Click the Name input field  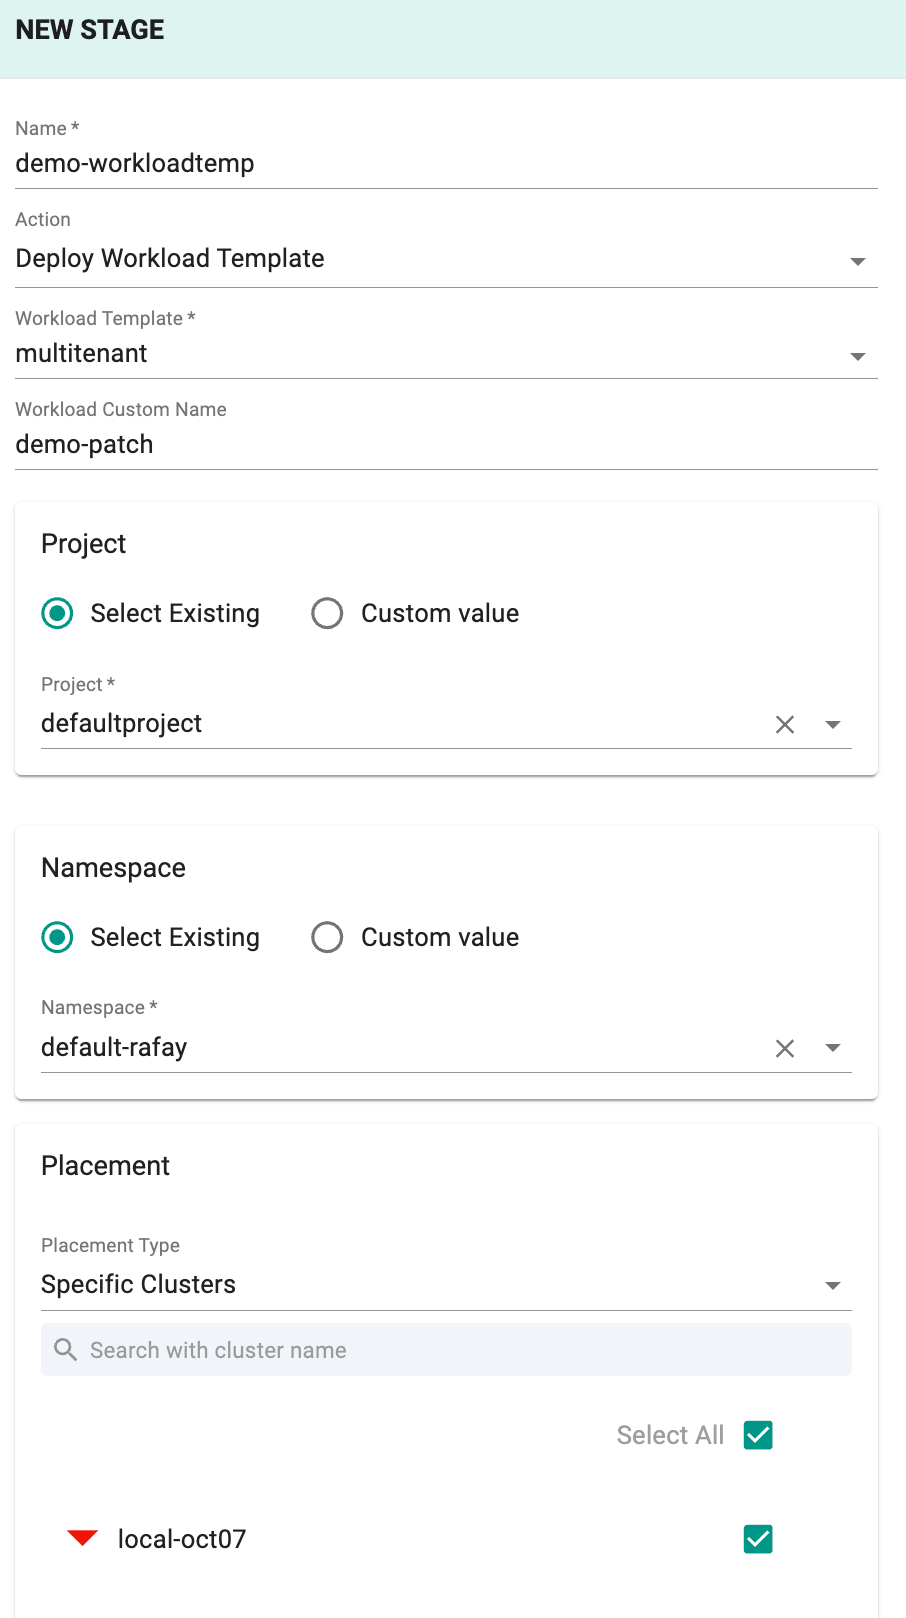coord(445,163)
